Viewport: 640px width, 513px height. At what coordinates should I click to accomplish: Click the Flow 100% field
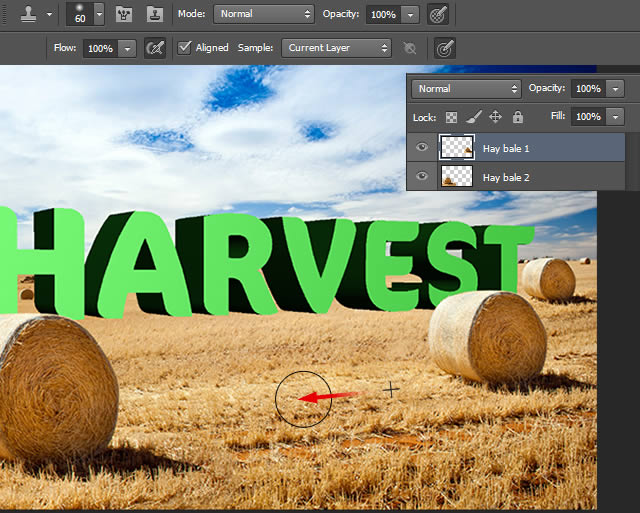[x=100, y=49]
